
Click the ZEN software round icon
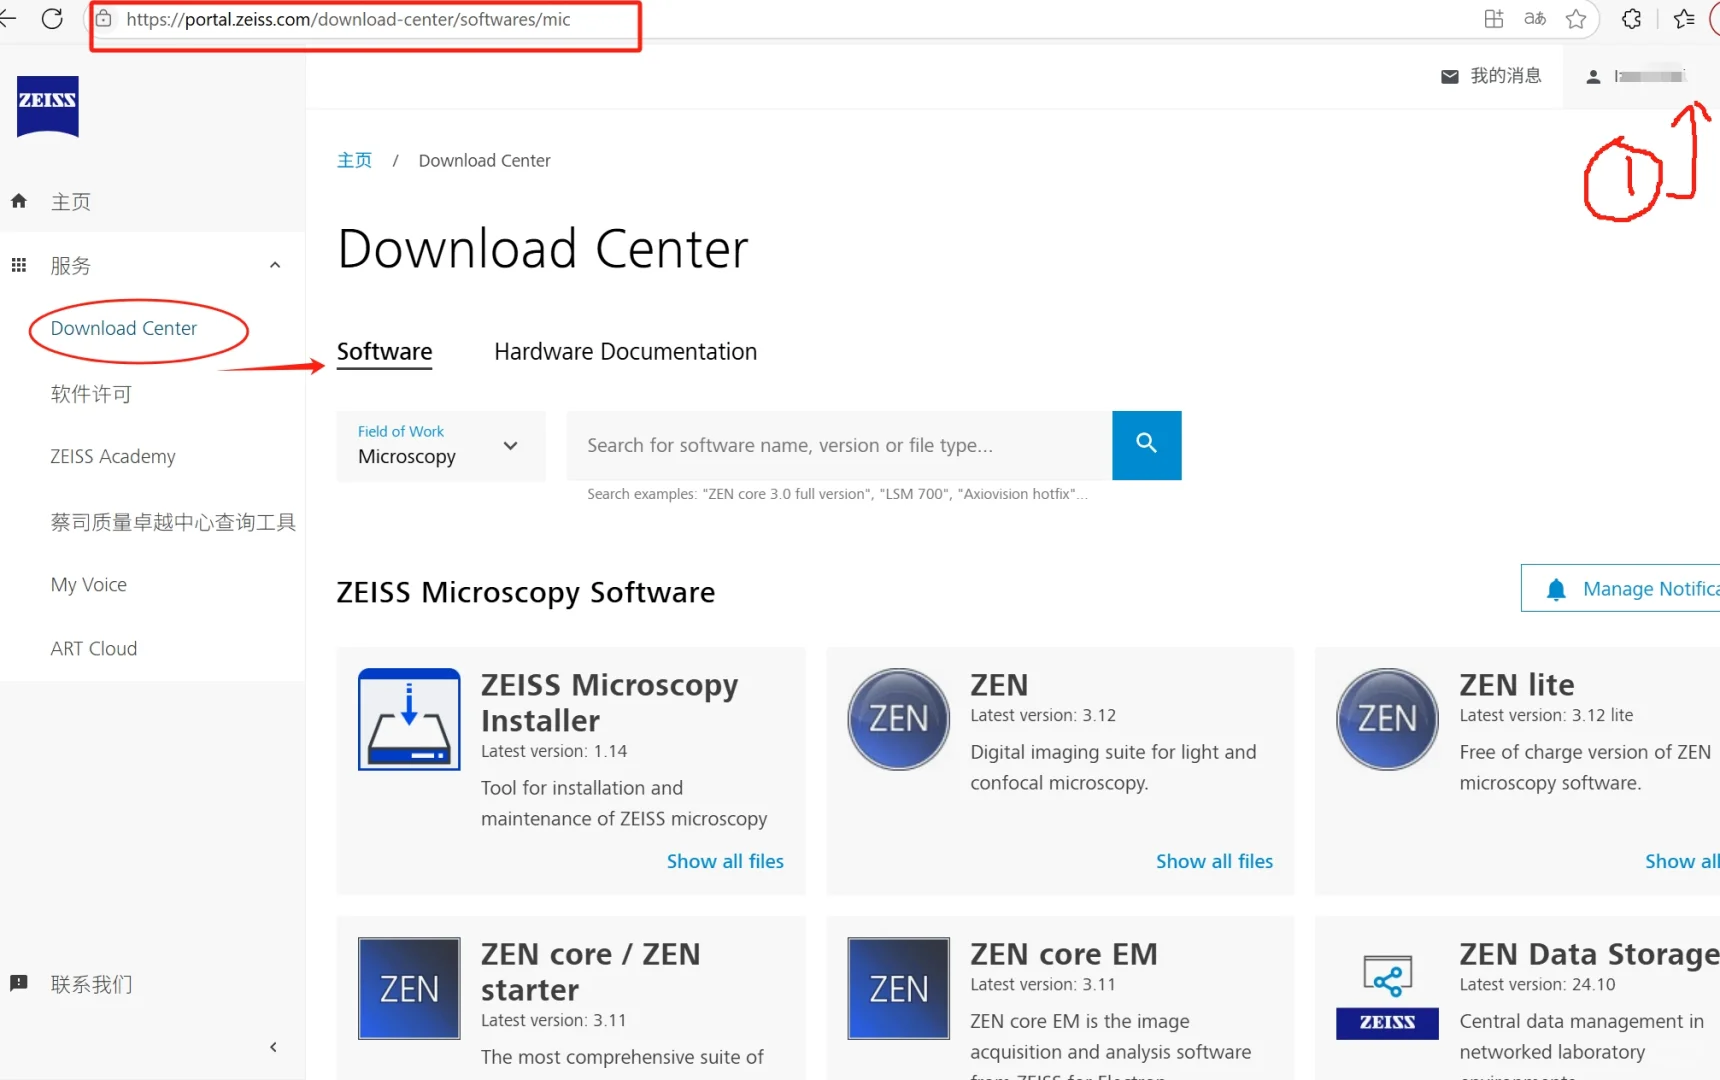(x=898, y=719)
